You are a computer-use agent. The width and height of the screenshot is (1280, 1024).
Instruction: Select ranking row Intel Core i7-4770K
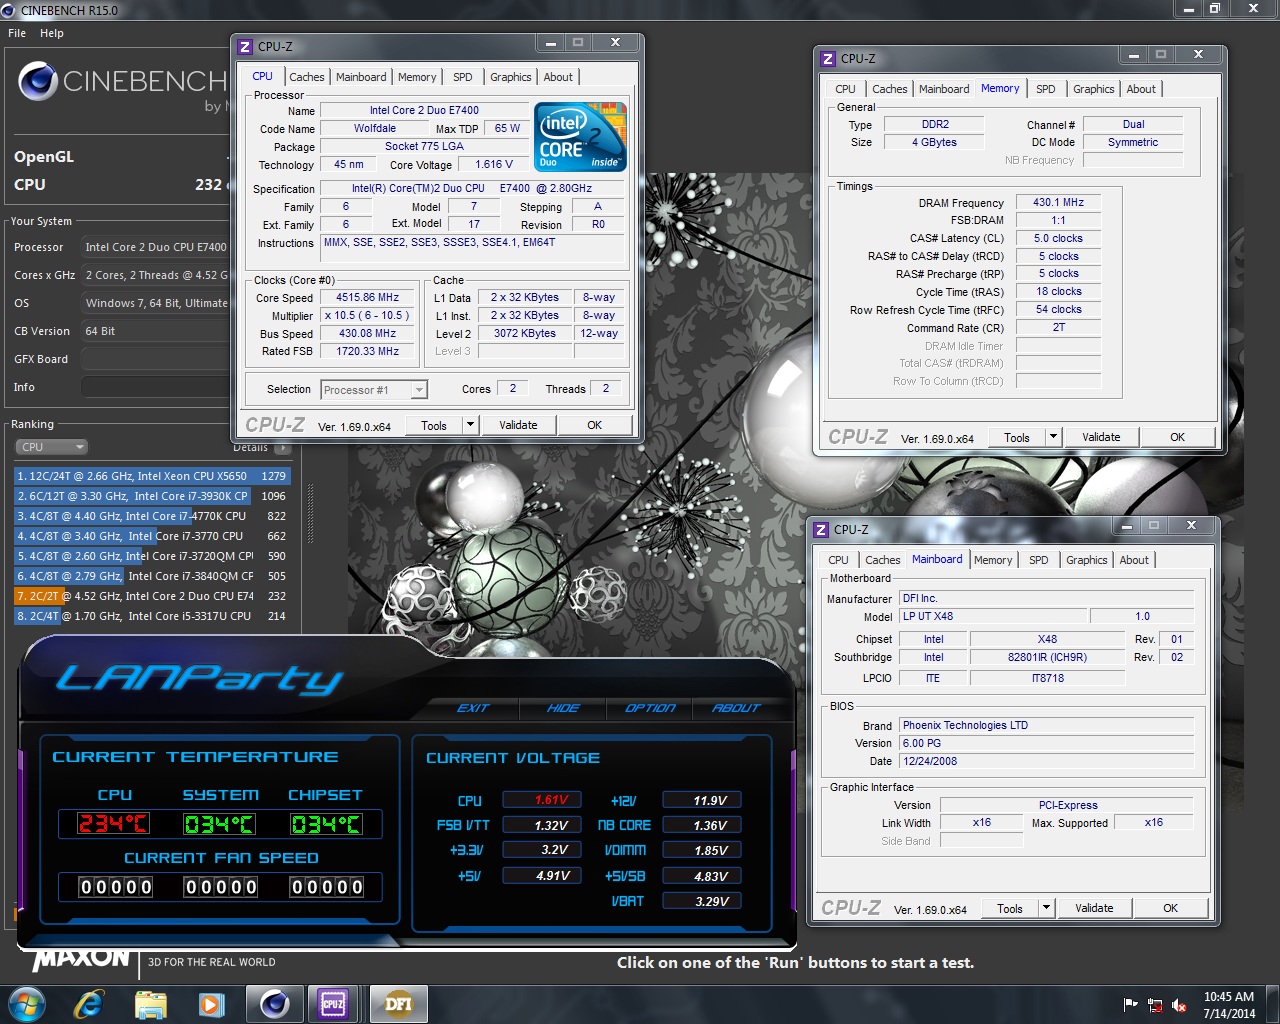point(151,516)
